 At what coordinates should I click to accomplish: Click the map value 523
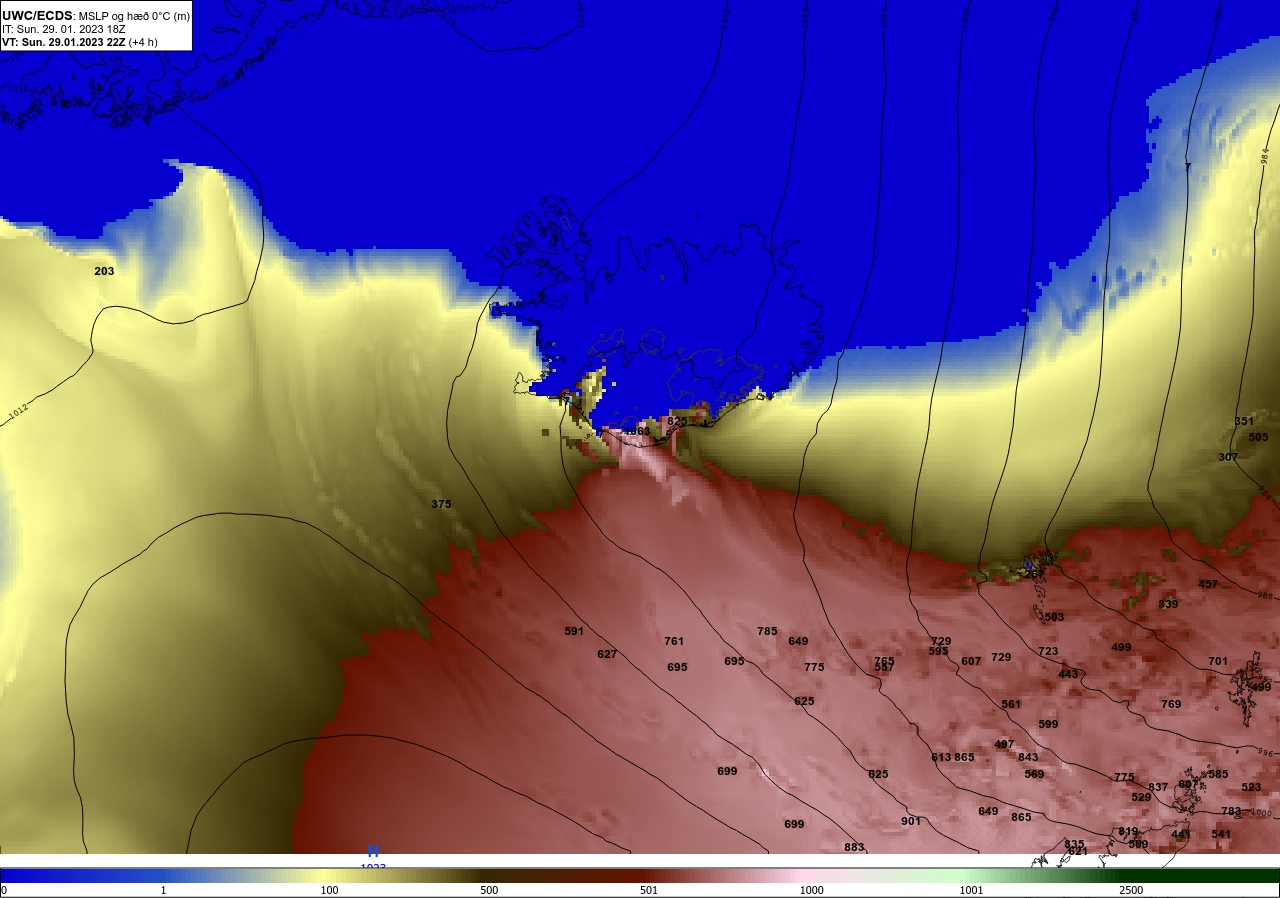click(1251, 787)
